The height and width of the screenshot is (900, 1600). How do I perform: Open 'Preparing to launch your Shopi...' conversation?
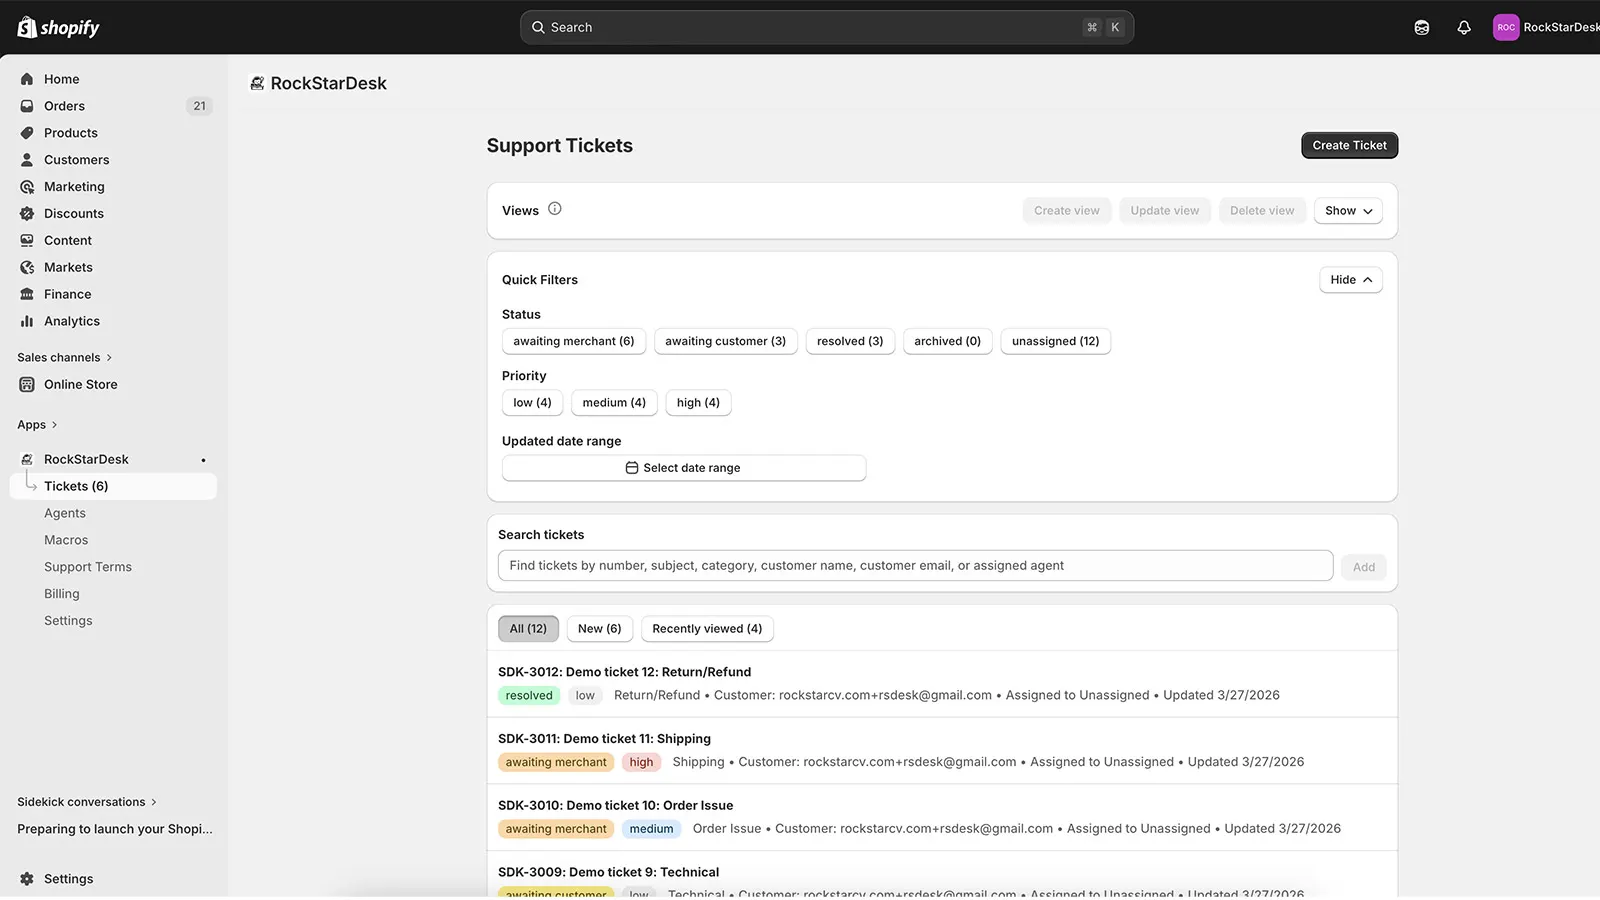tap(115, 829)
